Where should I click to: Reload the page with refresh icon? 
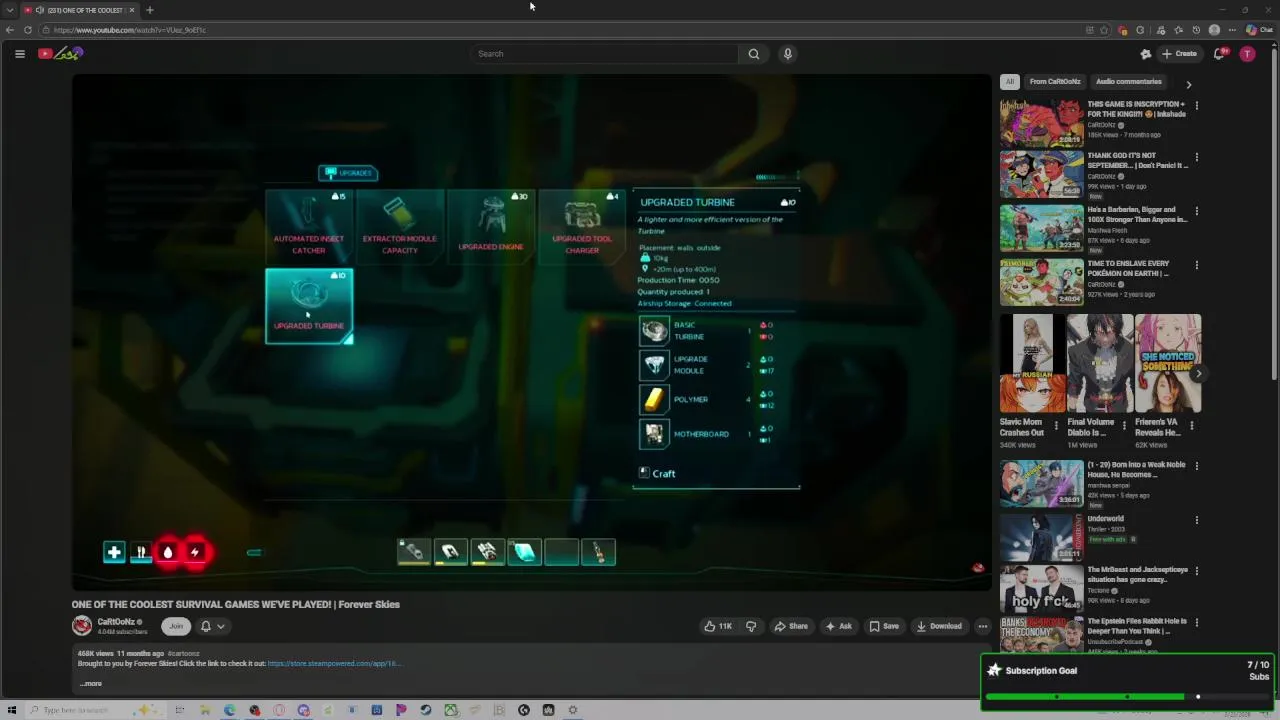point(28,30)
